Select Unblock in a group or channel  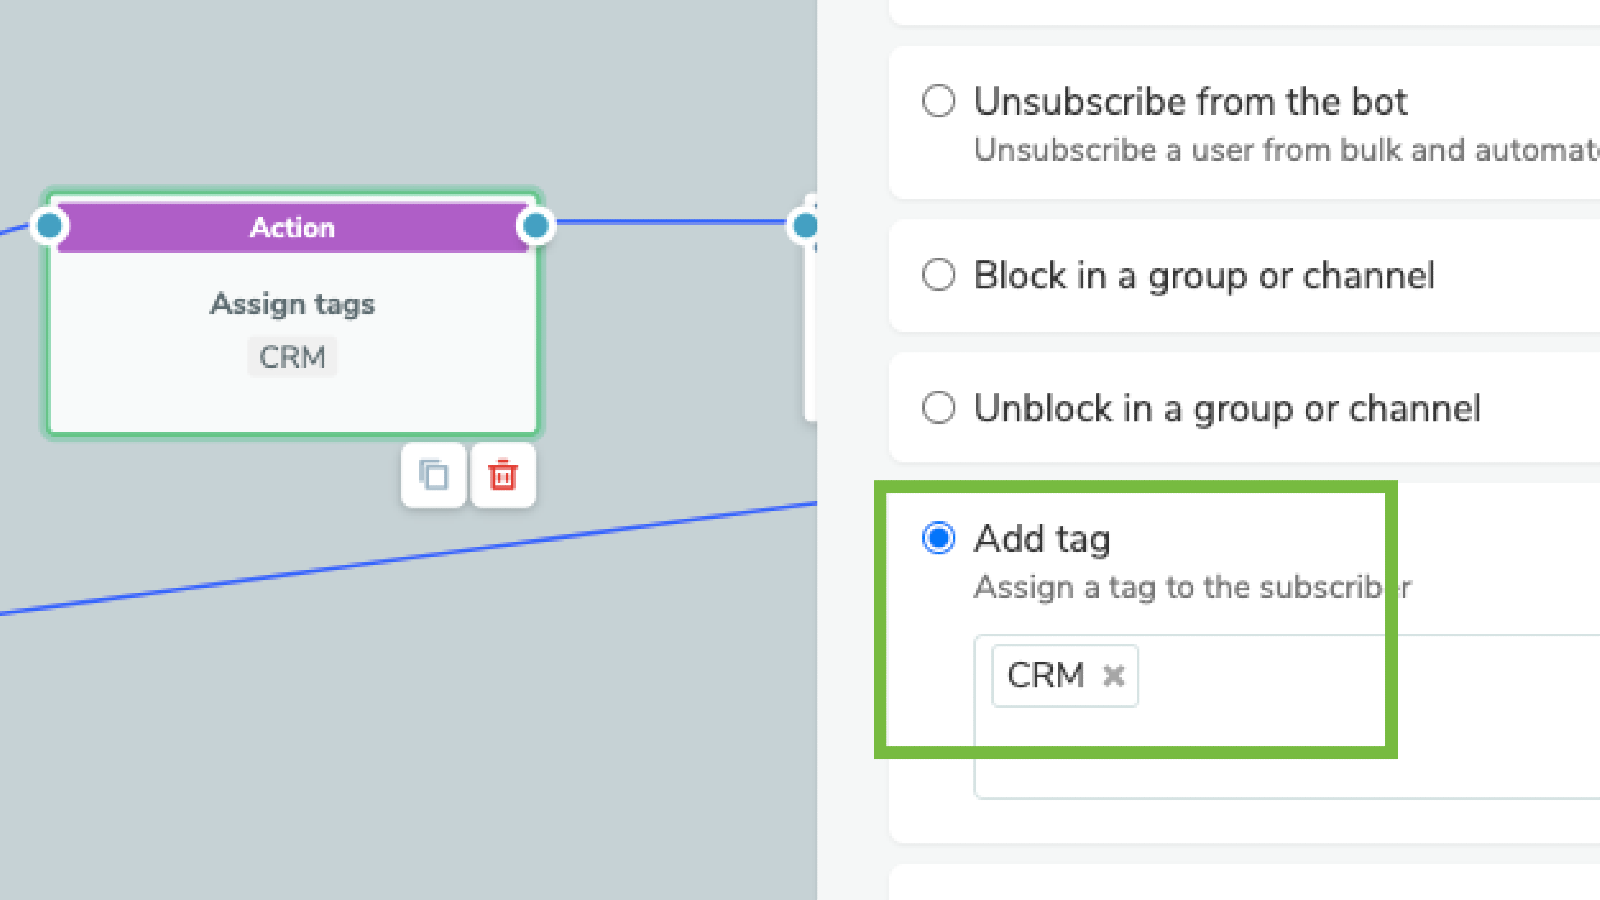[938, 408]
